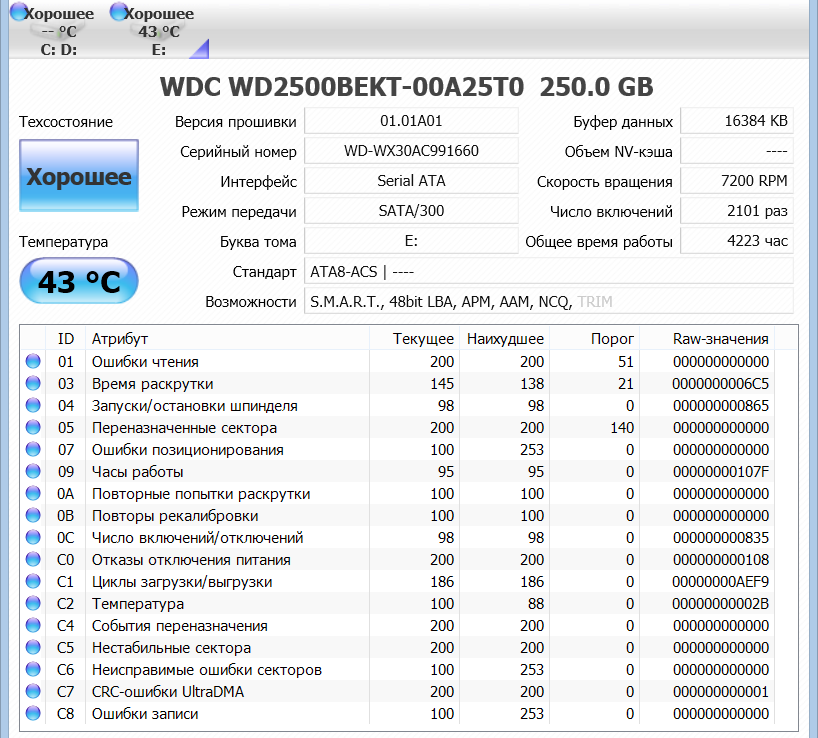Click status orb for Ошибки чтения row
The width and height of the screenshot is (818, 738).
click(x=33, y=361)
